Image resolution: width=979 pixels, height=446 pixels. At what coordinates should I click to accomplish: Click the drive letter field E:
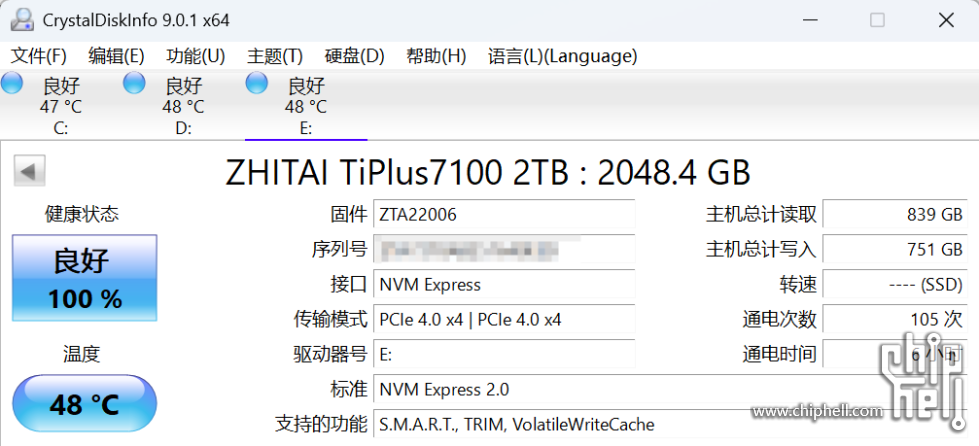(x=504, y=355)
